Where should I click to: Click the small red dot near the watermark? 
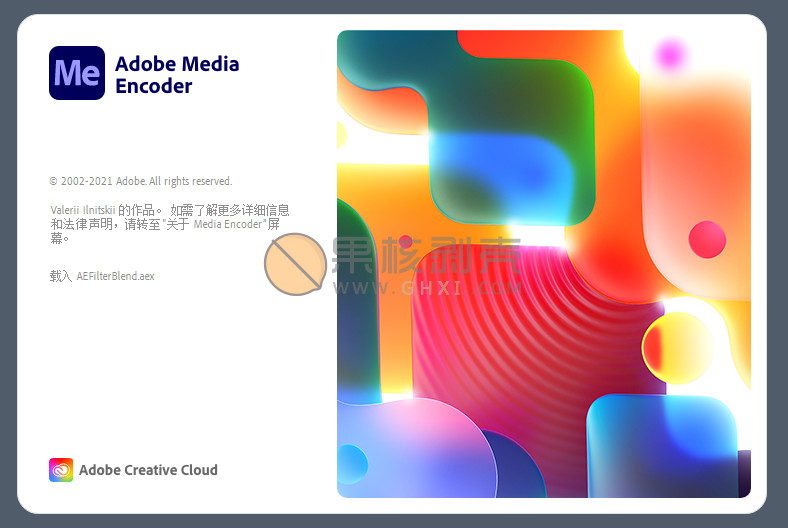[405, 242]
